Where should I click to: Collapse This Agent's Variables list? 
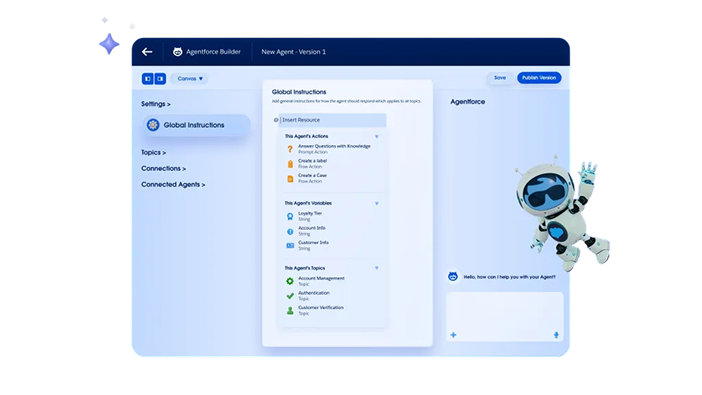coord(377,203)
